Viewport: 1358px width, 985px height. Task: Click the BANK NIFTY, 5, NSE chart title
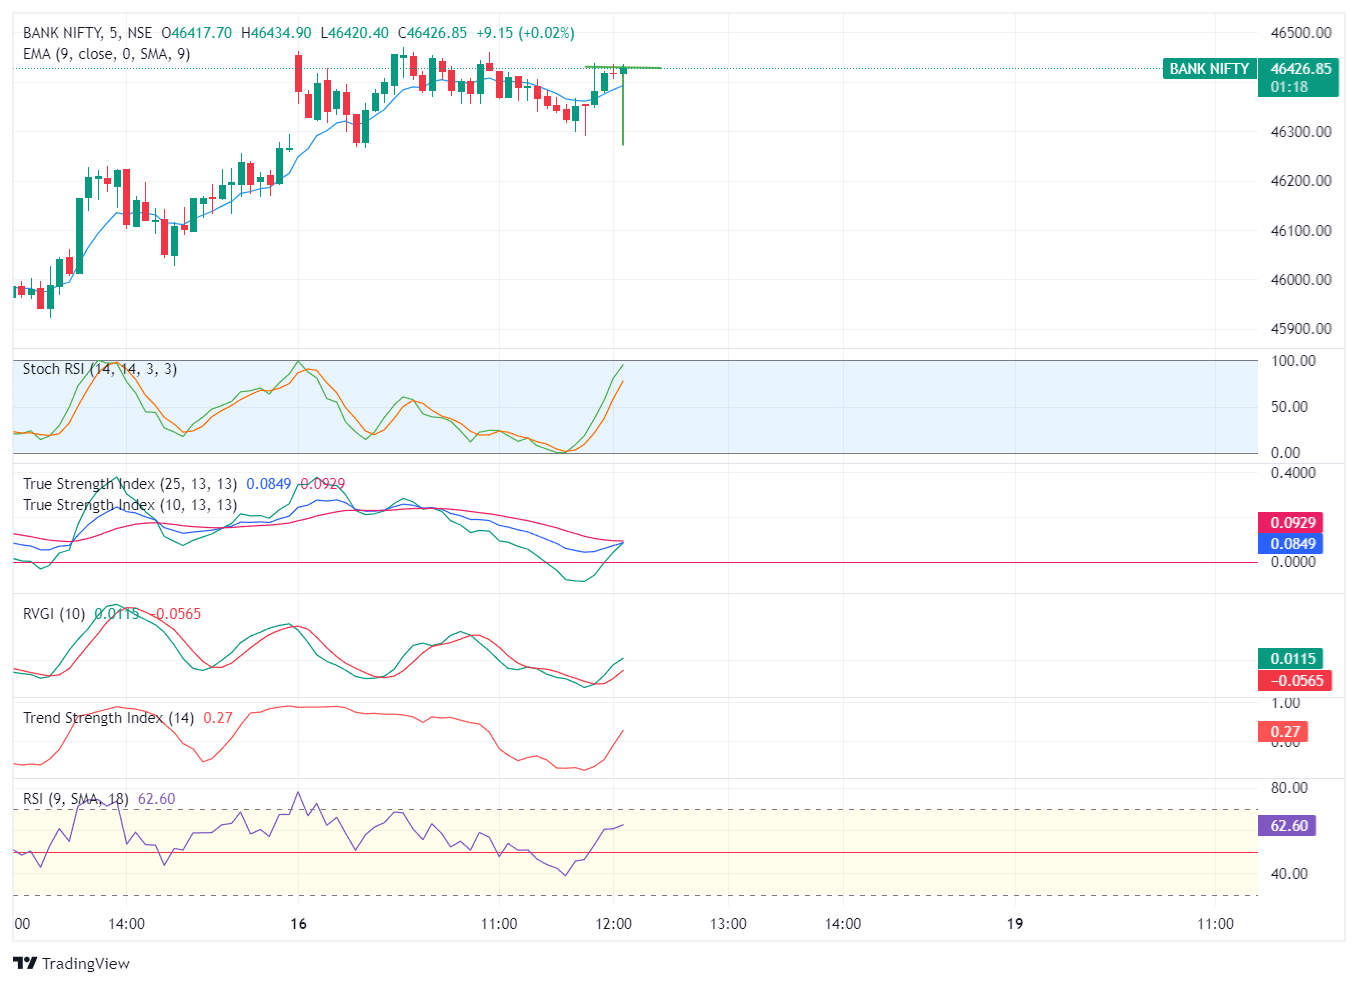(88, 33)
